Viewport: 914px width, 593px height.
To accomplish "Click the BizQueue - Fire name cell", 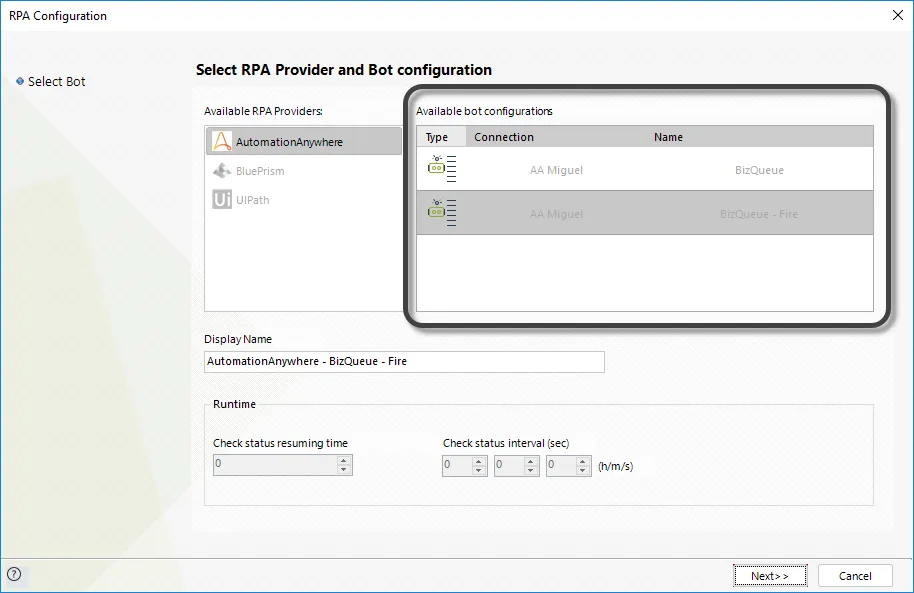I will pos(759,214).
